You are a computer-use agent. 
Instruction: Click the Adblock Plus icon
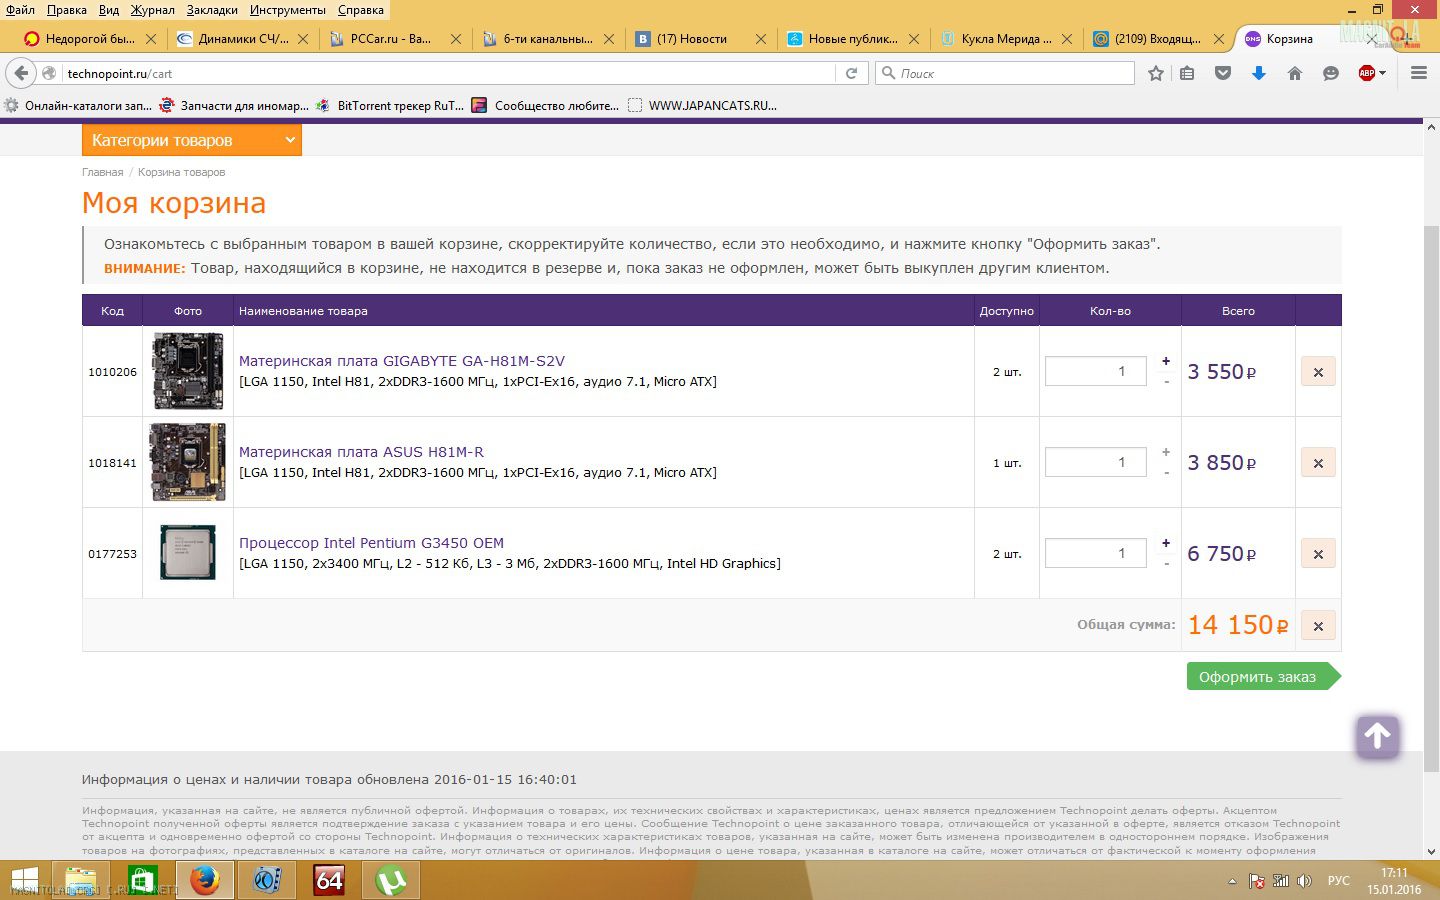(x=1367, y=73)
